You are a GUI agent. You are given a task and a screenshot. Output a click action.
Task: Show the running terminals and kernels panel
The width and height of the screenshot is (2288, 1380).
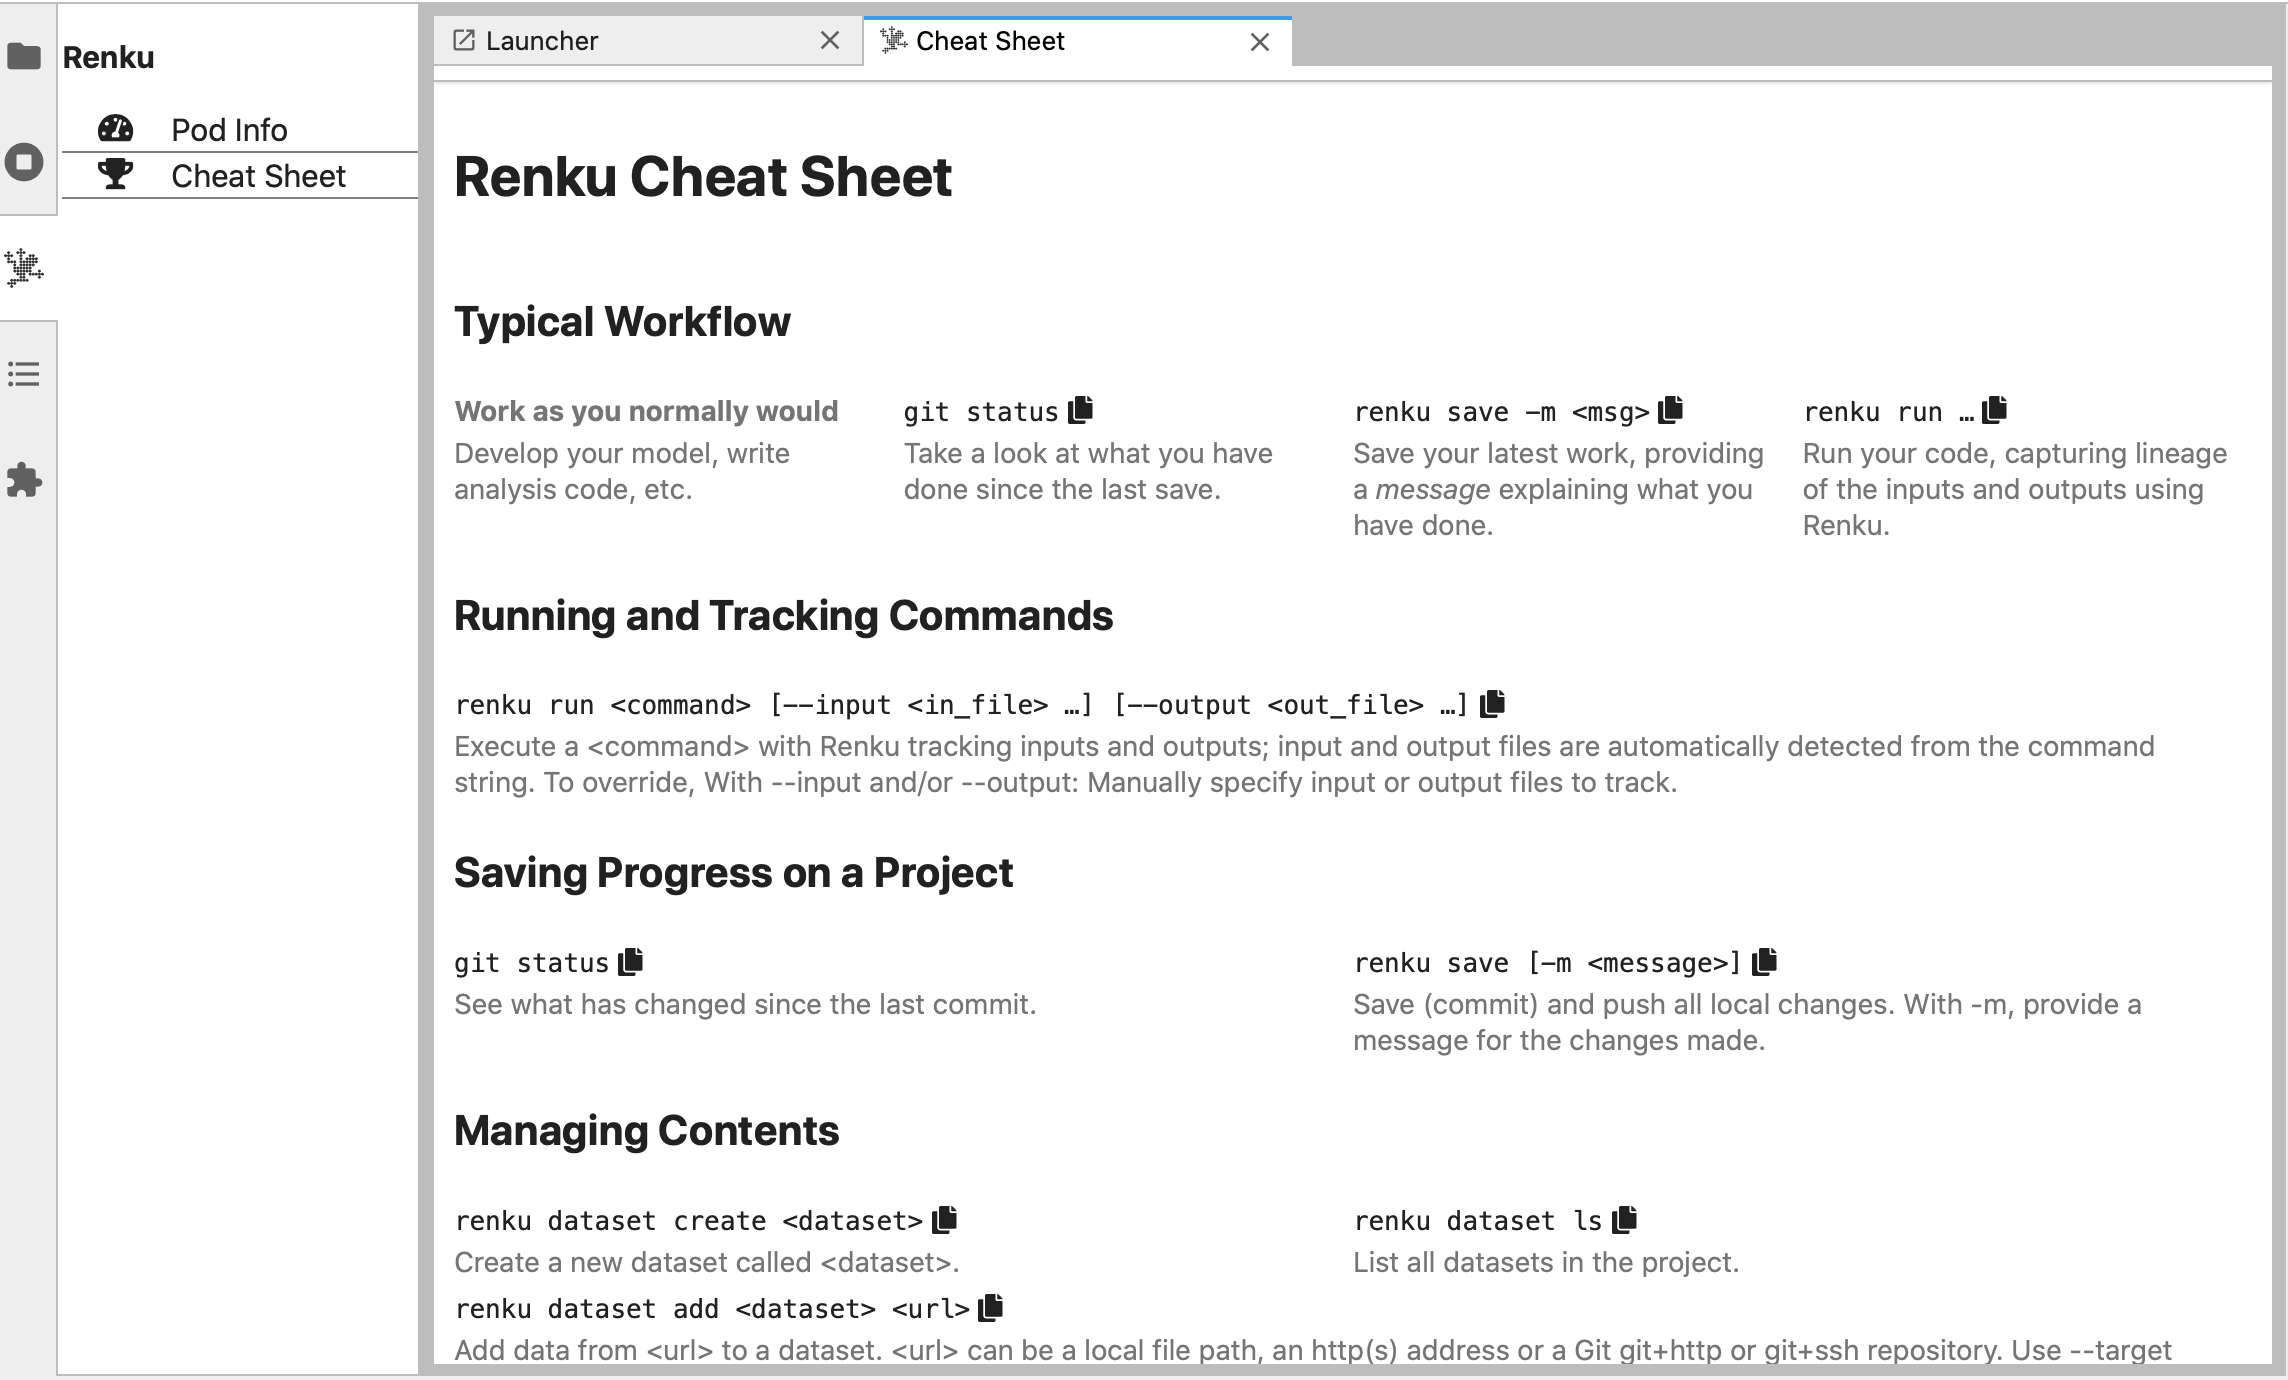tap(22, 163)
